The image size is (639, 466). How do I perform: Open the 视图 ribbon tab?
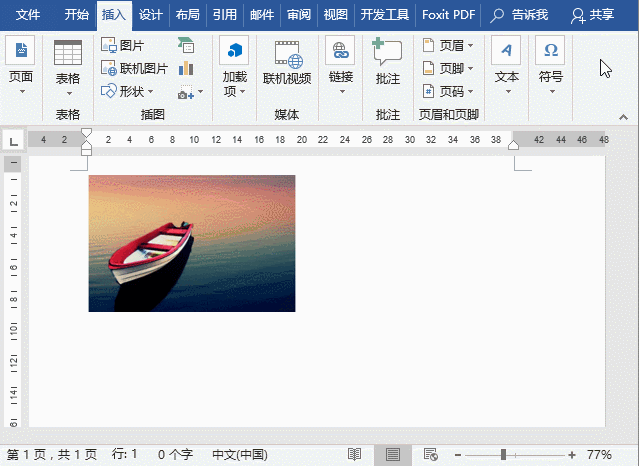pyautogui.click(x=335, y=15)
